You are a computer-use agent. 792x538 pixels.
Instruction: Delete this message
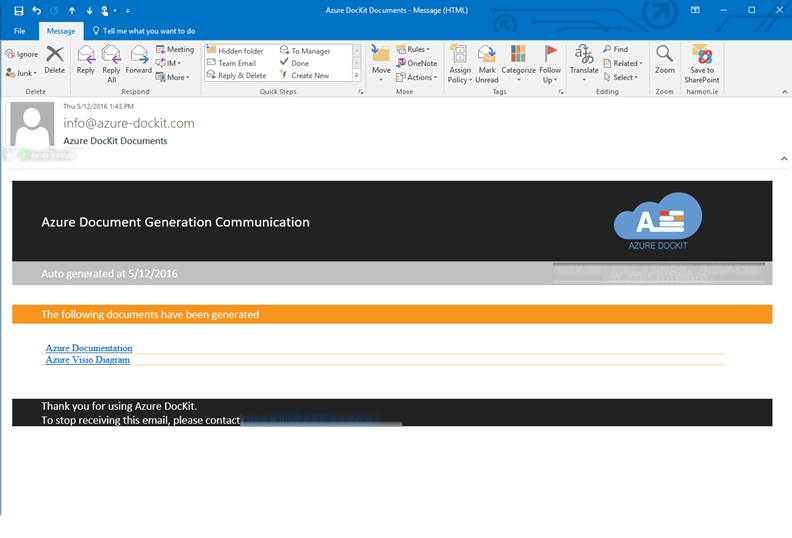point(55,60)
